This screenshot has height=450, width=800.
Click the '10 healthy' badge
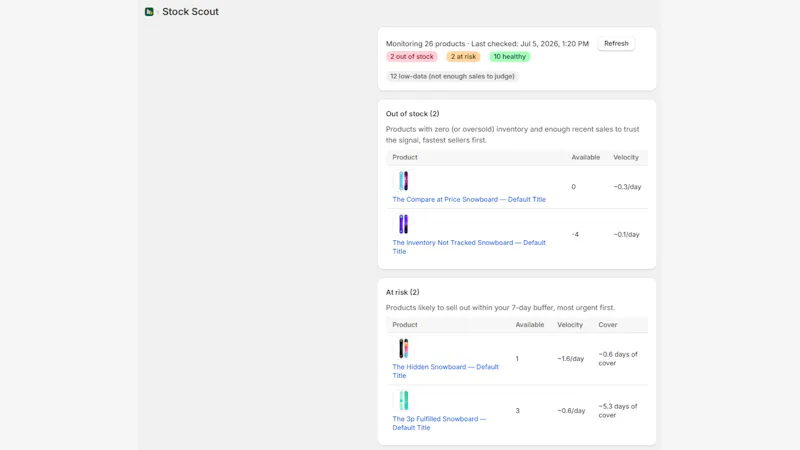(x=509, y=57)
